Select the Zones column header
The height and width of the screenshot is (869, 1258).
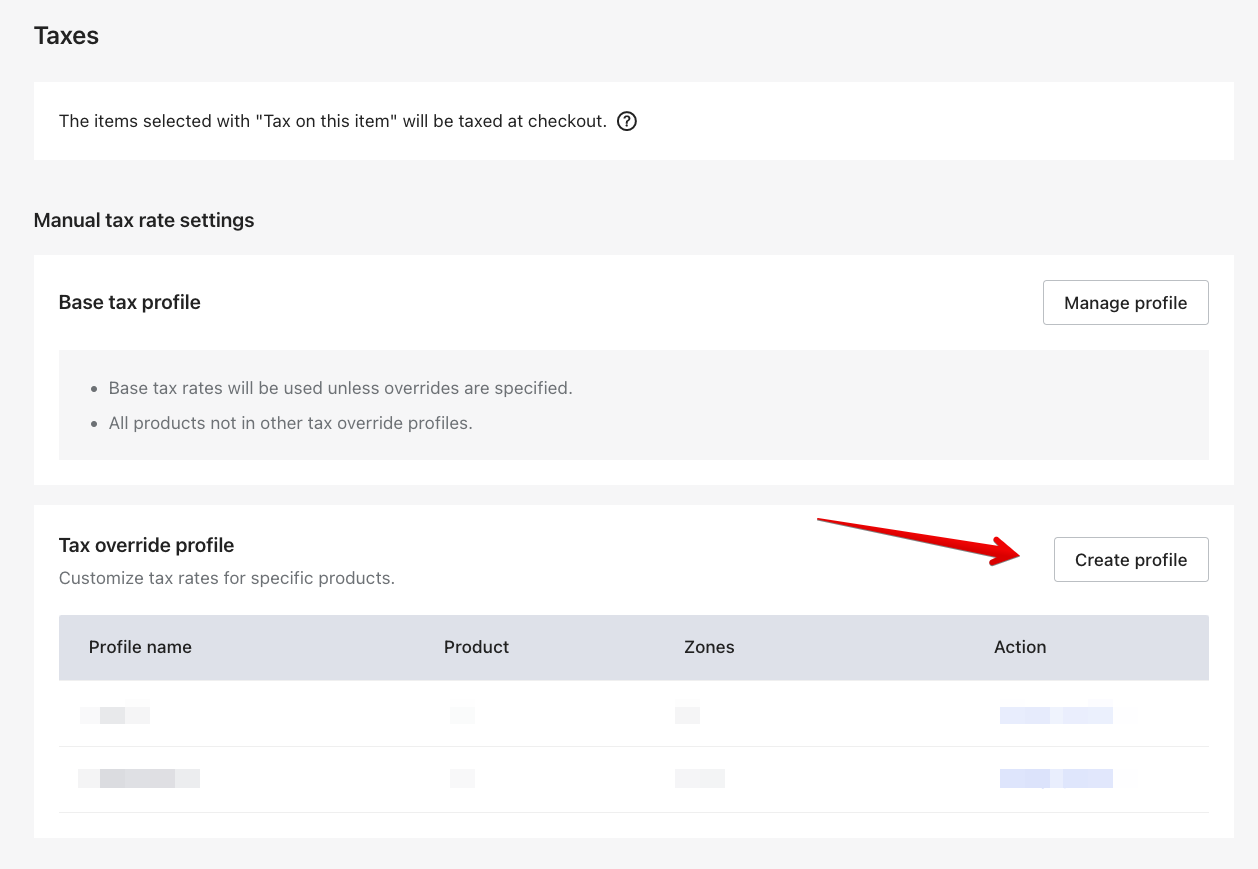click(709, 647)
